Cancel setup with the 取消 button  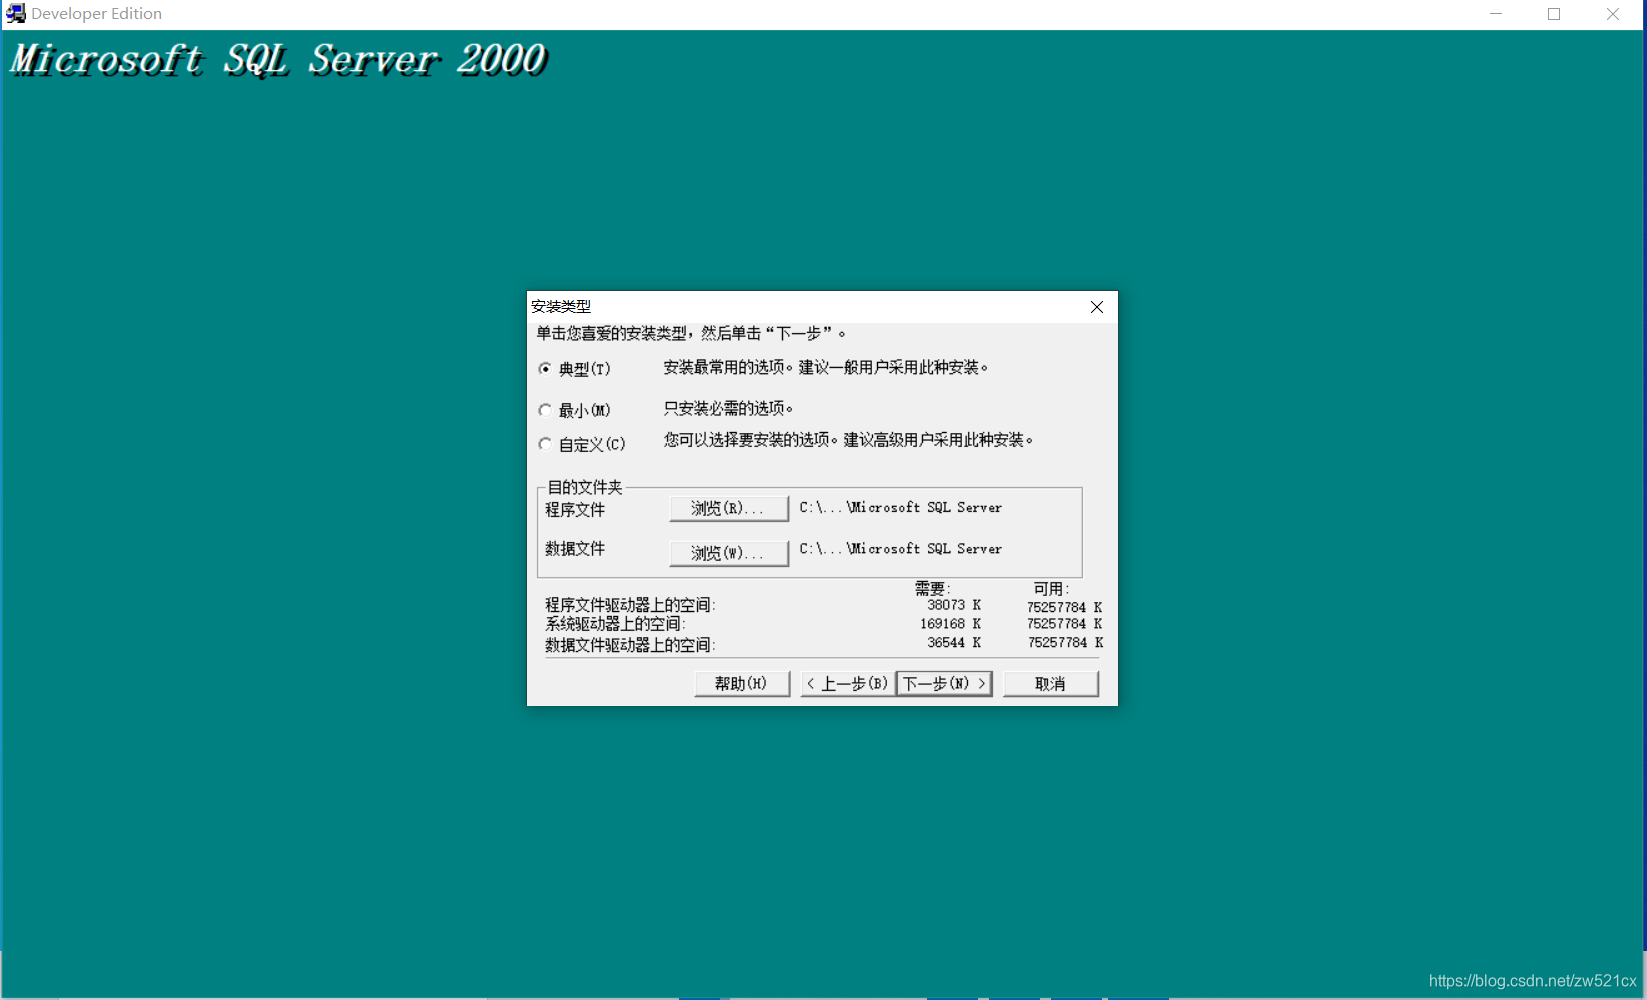(x=1050, y=683)
